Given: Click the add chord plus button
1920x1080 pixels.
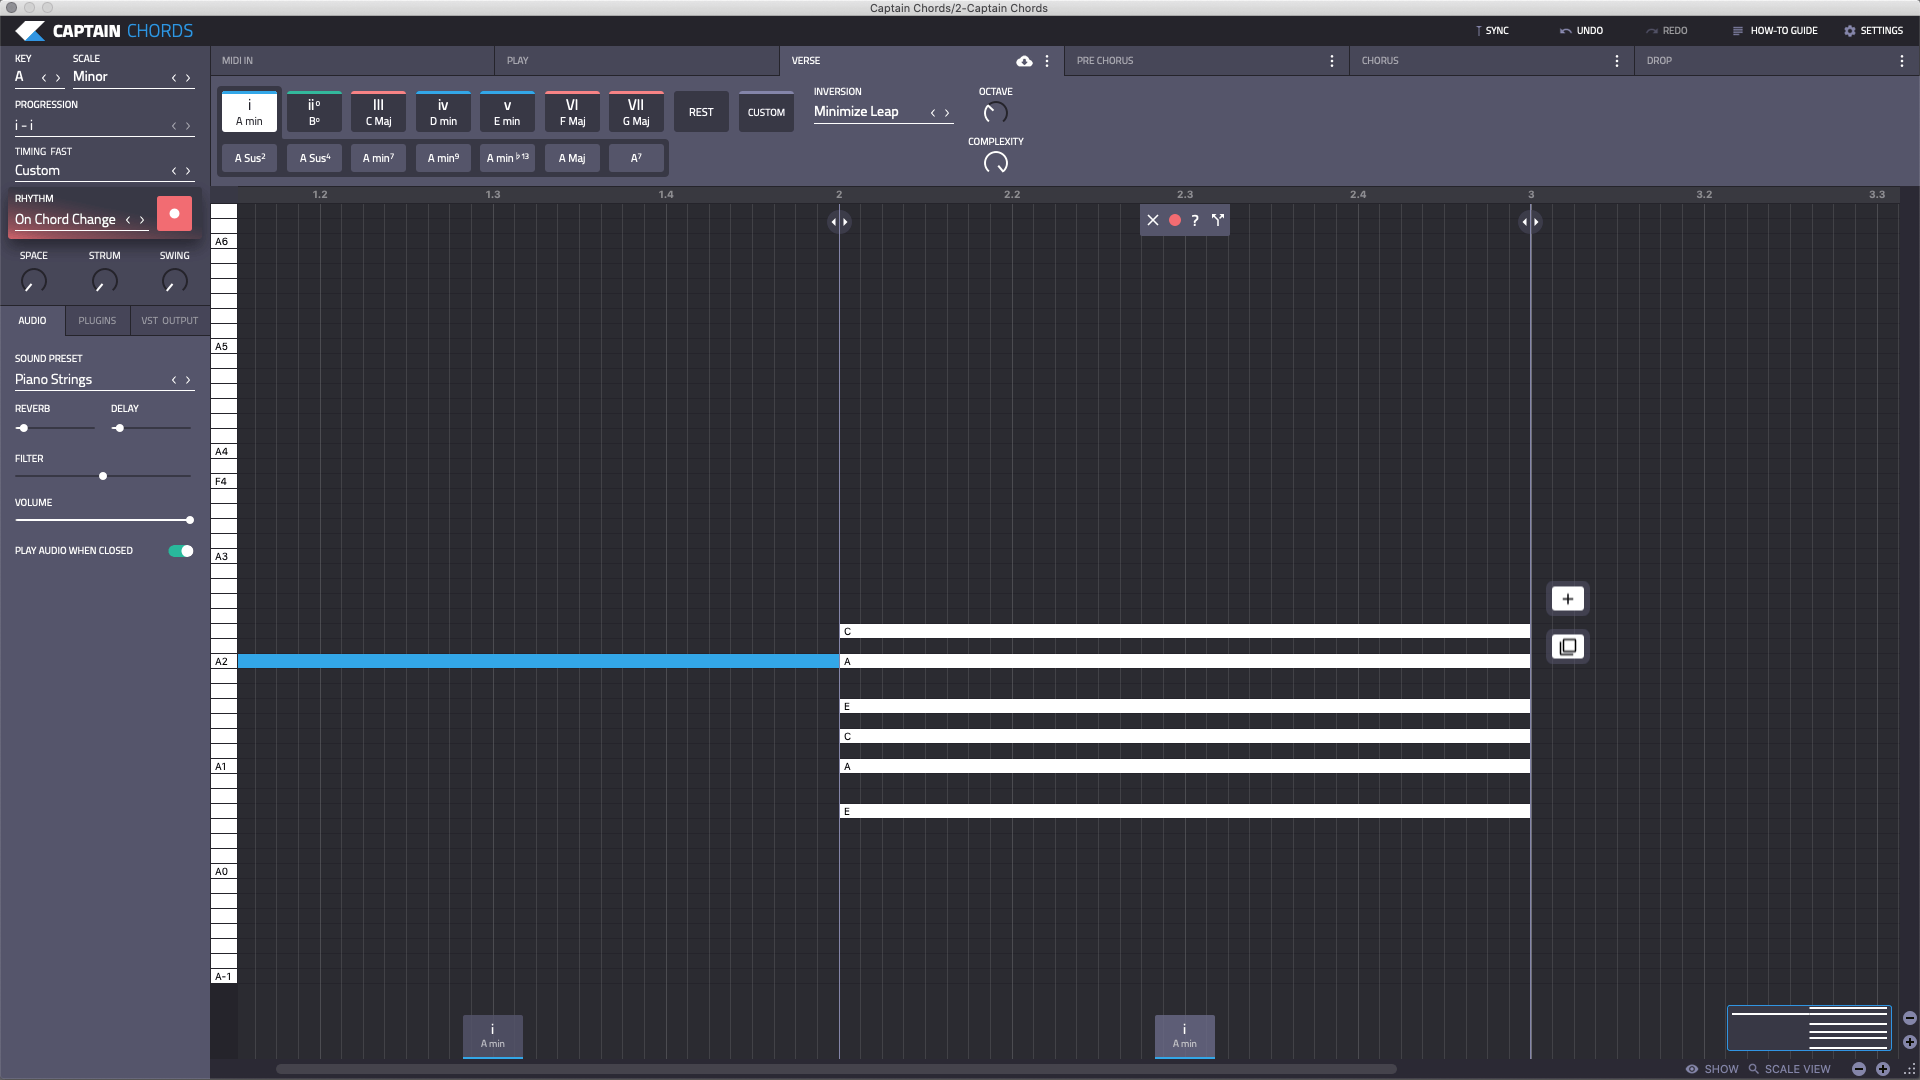Looking at the screenshot, I should pyautogui.click(x=1568, y=599).
